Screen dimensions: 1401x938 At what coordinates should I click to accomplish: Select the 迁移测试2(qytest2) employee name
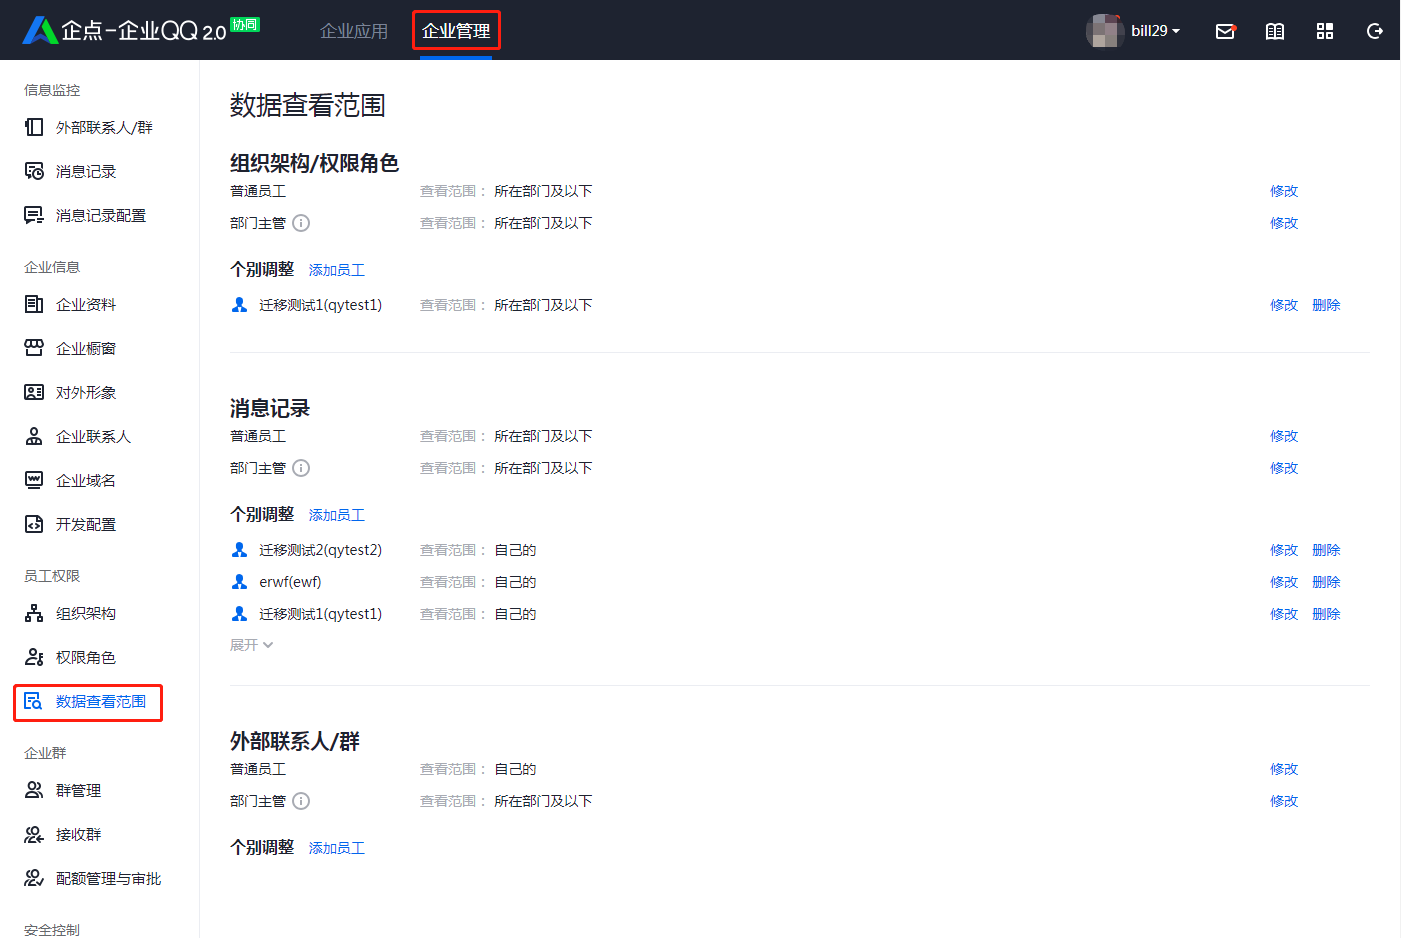[320, 550]
